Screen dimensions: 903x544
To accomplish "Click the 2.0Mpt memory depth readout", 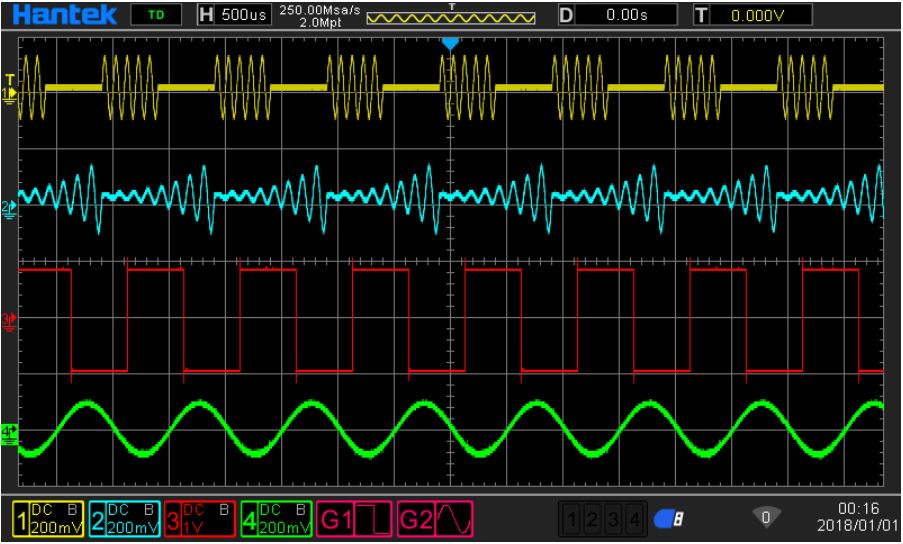I will 320,22.
